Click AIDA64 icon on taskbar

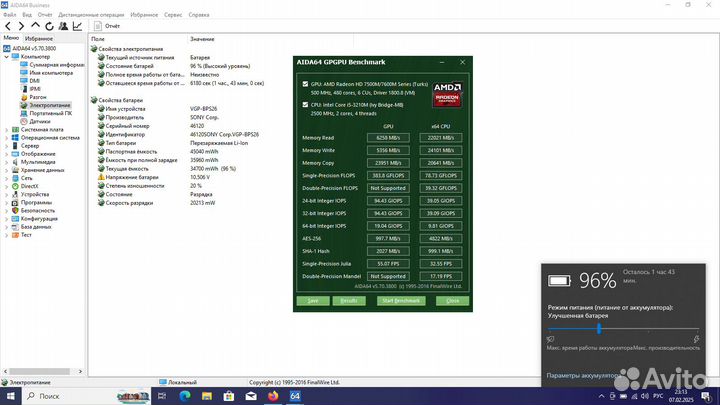(x=295, y=396)
